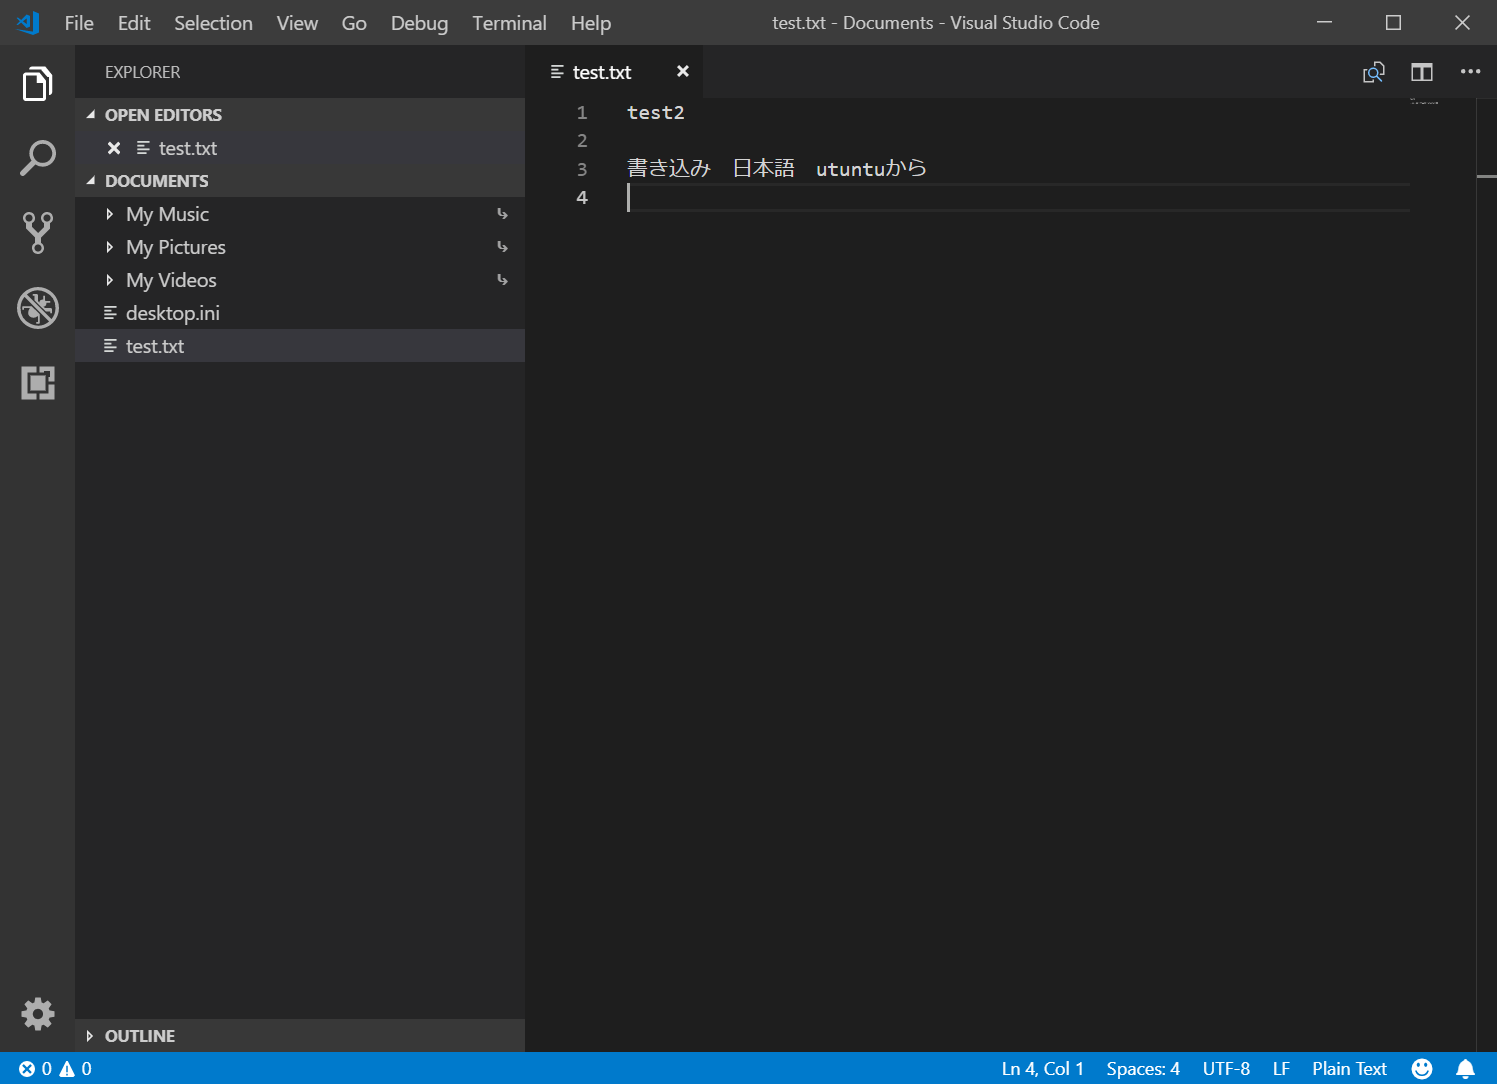Click the Split Editor icon
This screenshot has width=1497, height=1084.
(1421, 72)
